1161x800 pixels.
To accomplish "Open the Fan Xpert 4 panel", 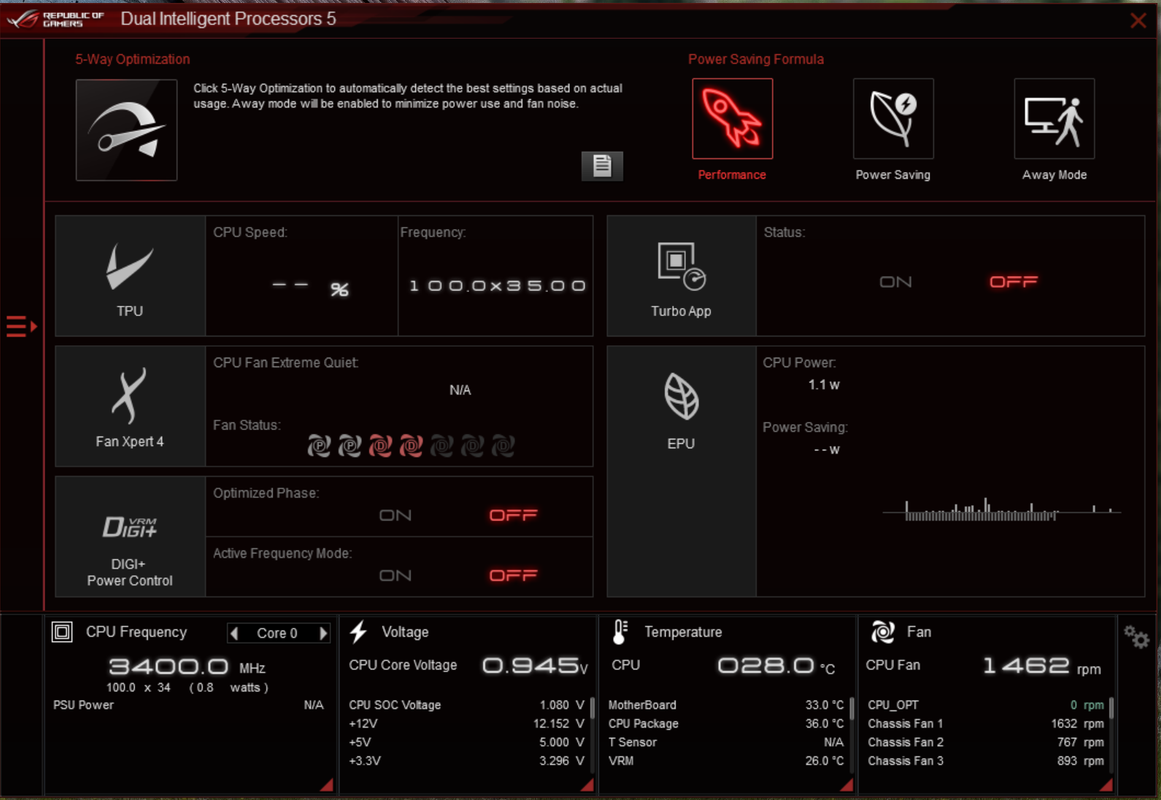I will point(130,407).
